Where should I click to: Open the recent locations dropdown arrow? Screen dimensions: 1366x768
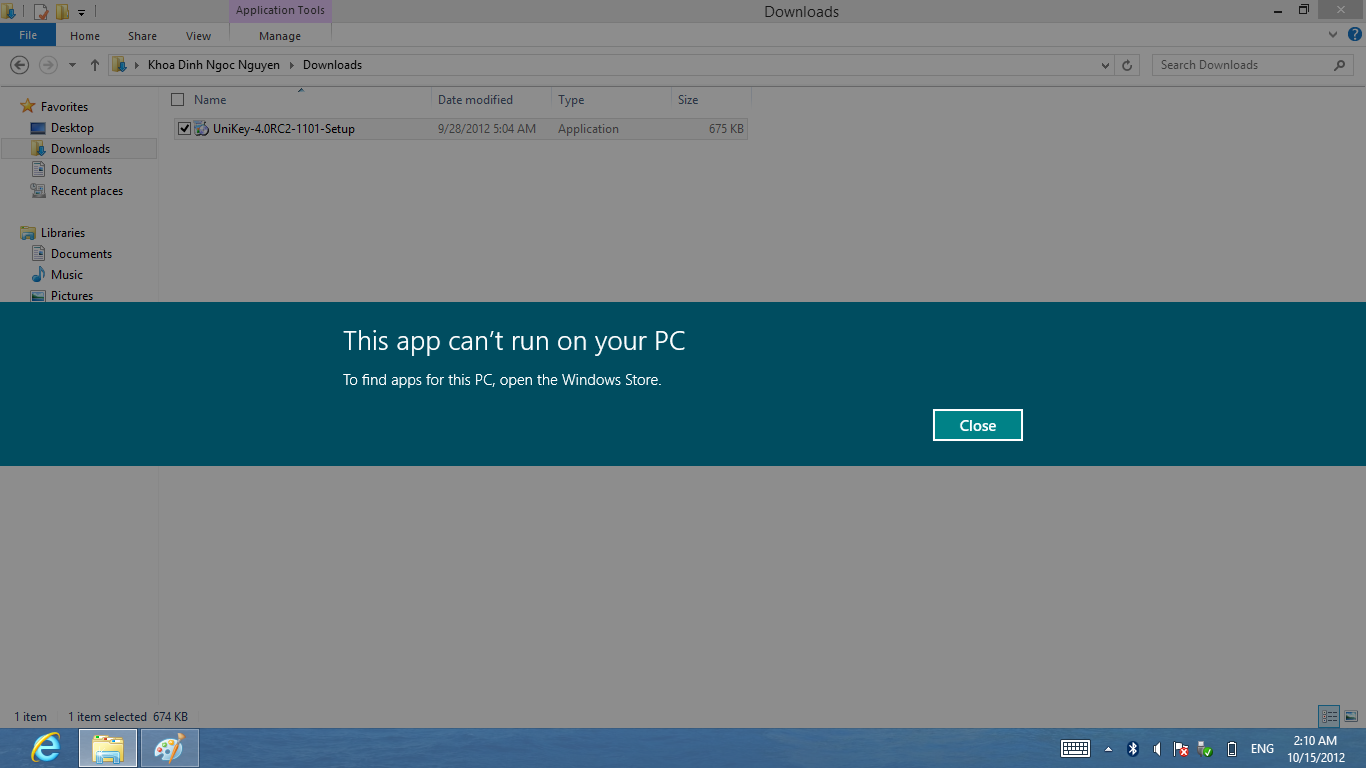tap(72, 66)
